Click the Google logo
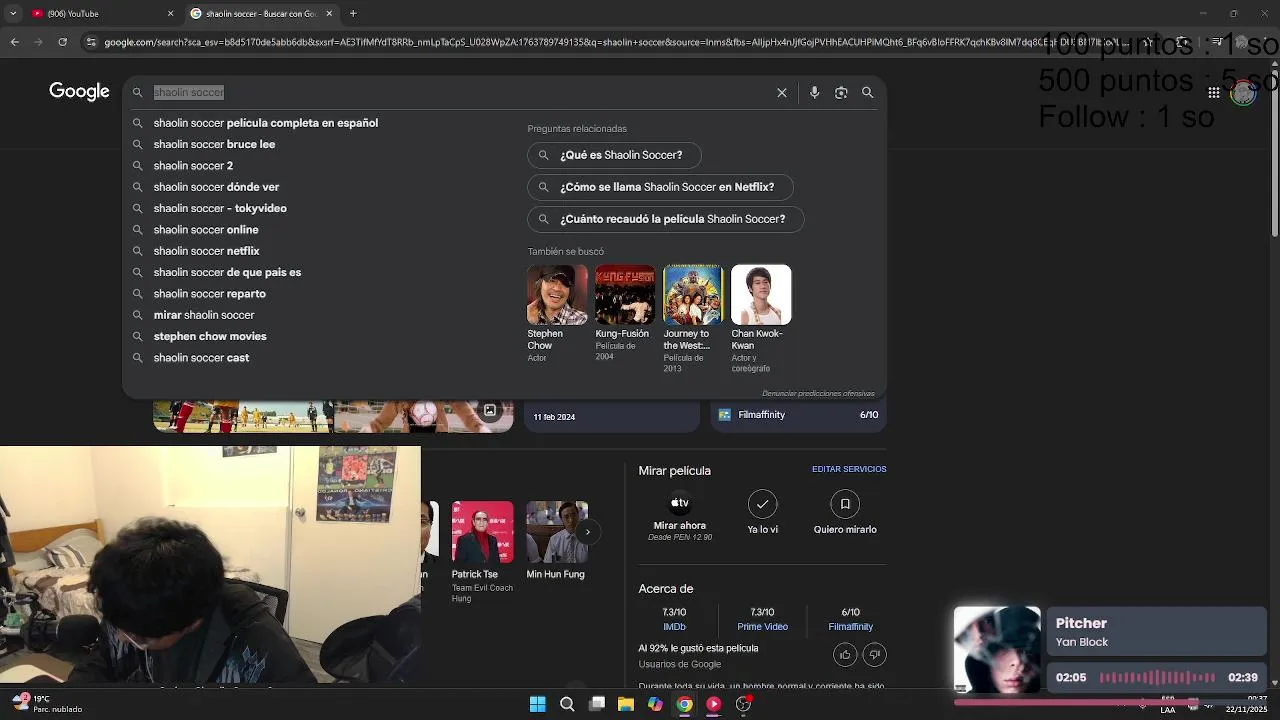This screenshot has height=720, width=1280. pyautogui.click(x=79, y=91)
